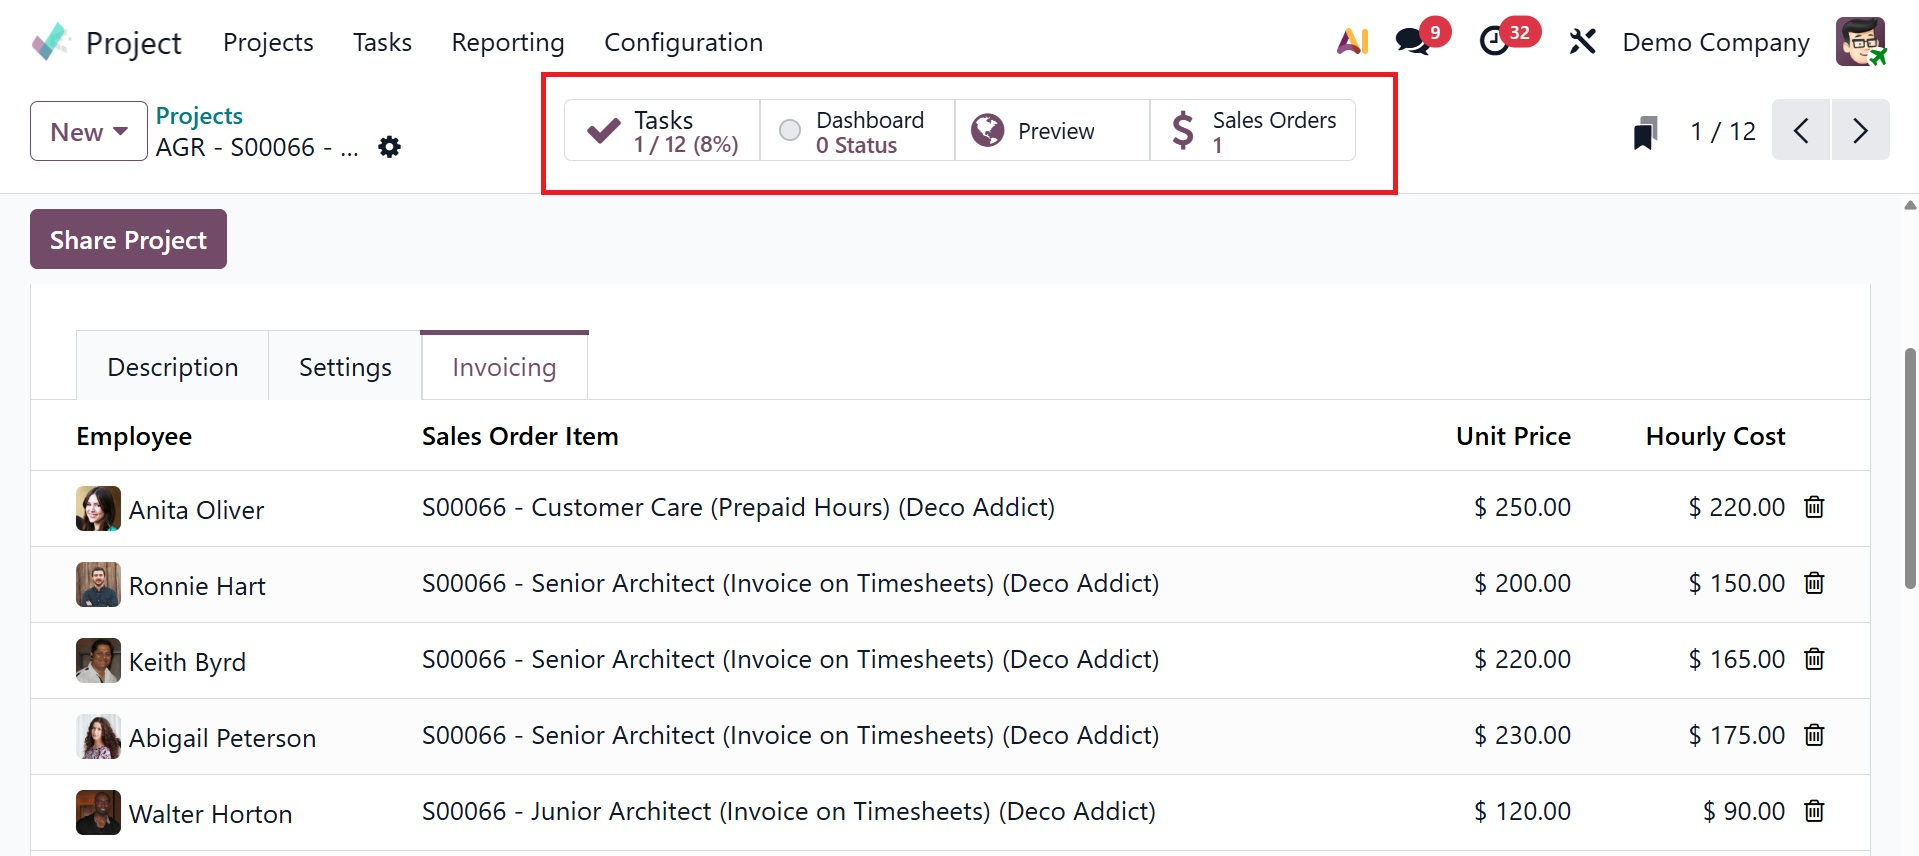The height and width of the screenshot is (856, 1919).
Task: Click the Share Project button
Action: pos(128,240)
